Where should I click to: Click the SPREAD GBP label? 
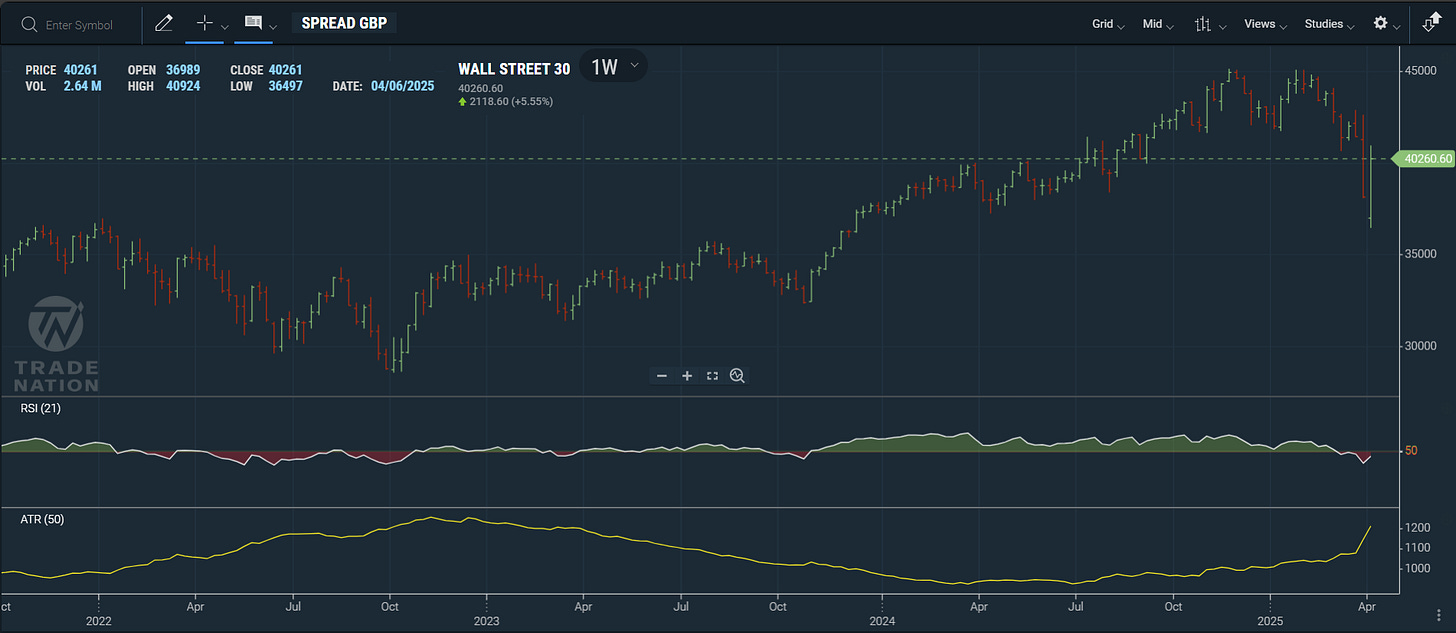344,23
